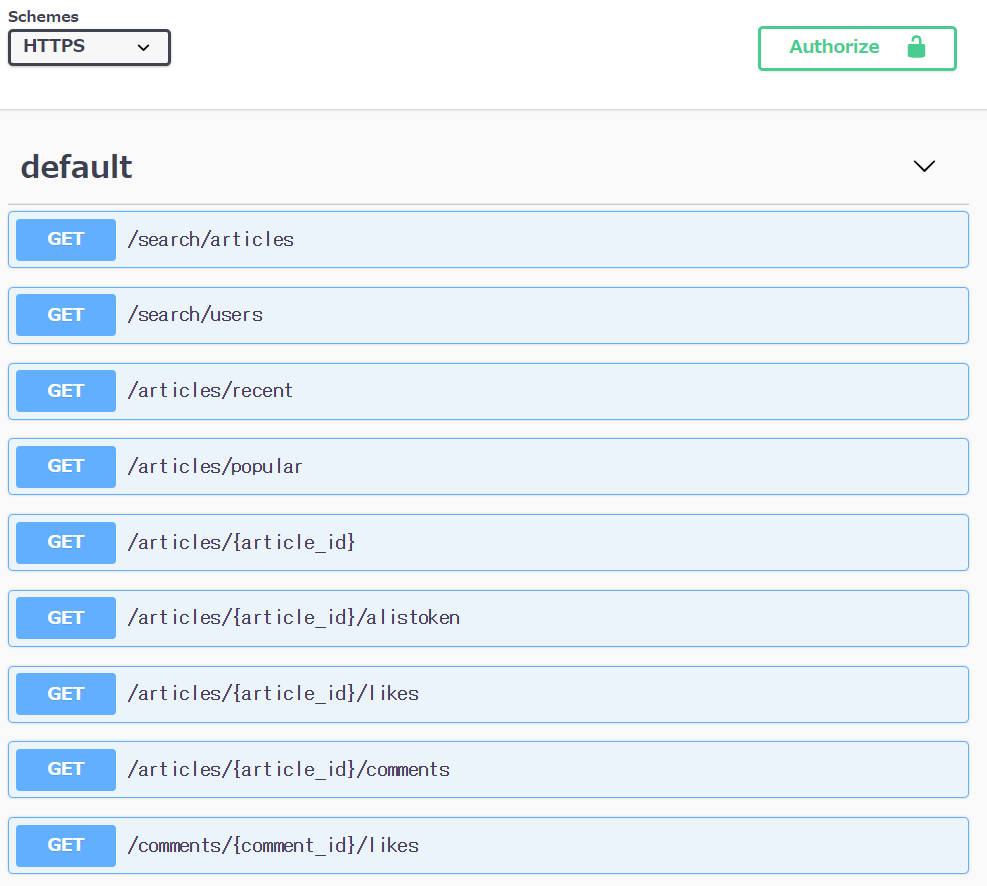Click GET badge for /comments/{comment_id}/likes
This screenshot has height=886, width=987.
(66, 845)
